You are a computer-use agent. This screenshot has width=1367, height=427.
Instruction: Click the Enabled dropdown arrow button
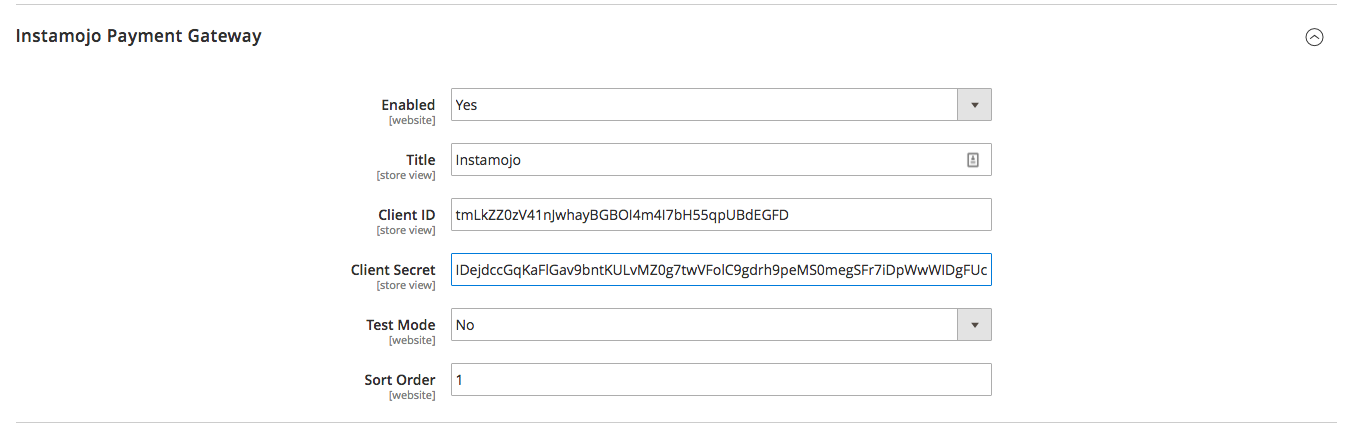[974, 105]
